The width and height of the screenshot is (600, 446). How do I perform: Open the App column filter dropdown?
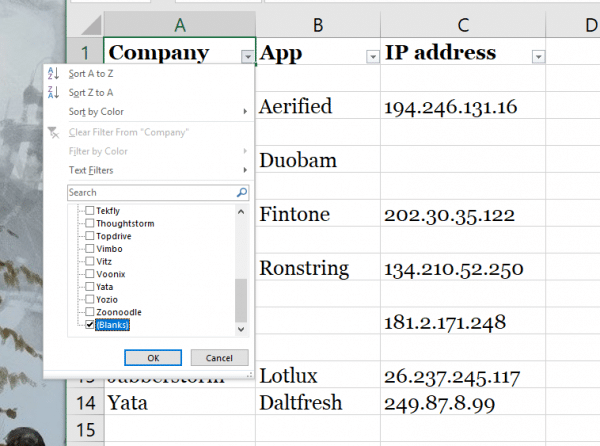[x=372, y=56]
